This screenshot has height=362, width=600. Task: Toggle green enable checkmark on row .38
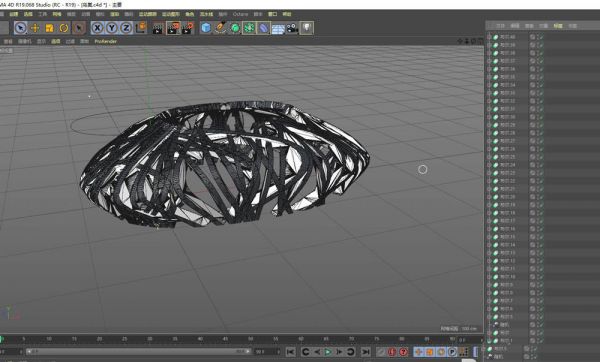[x=540, y=53]
